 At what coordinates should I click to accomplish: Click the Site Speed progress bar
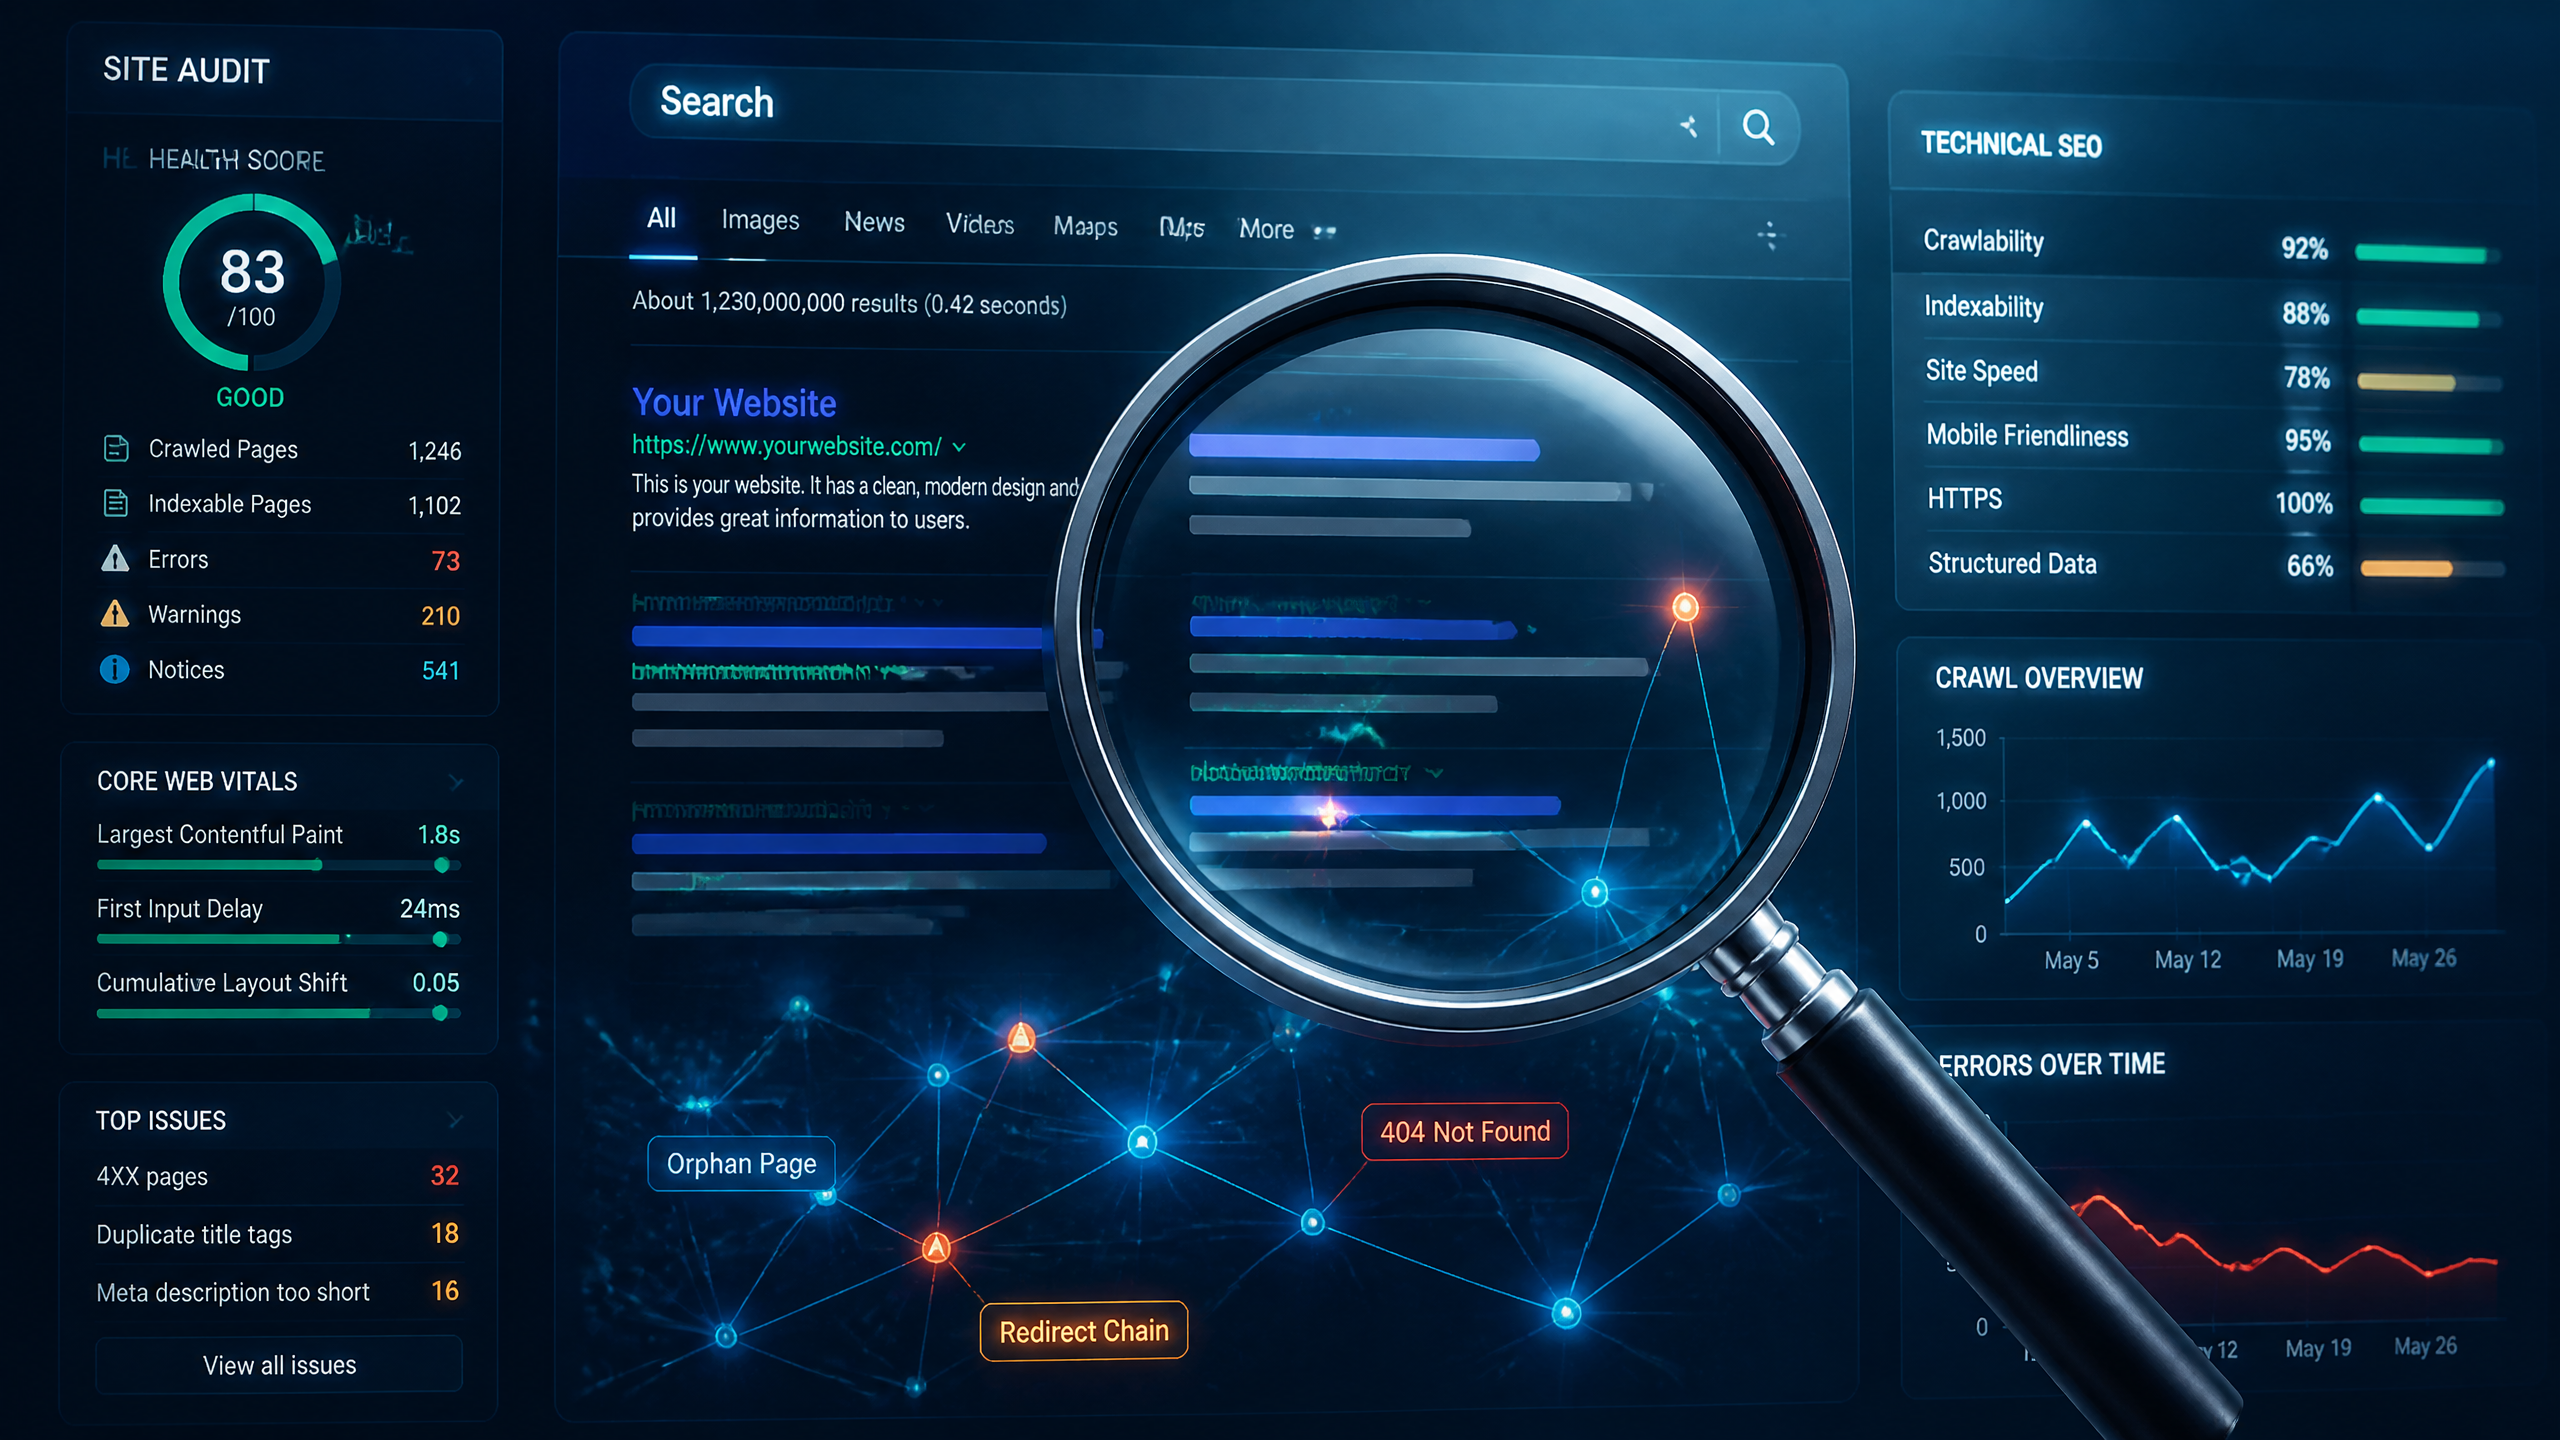pos(2430,382)
